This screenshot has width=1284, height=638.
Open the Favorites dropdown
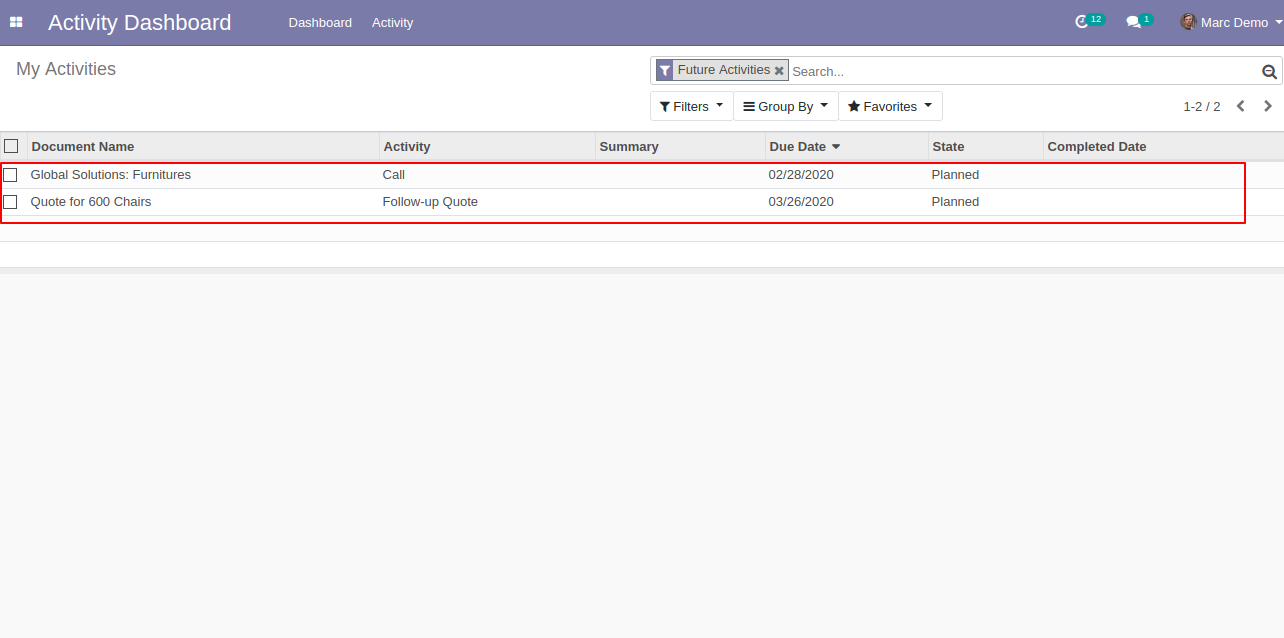(890, 106)
